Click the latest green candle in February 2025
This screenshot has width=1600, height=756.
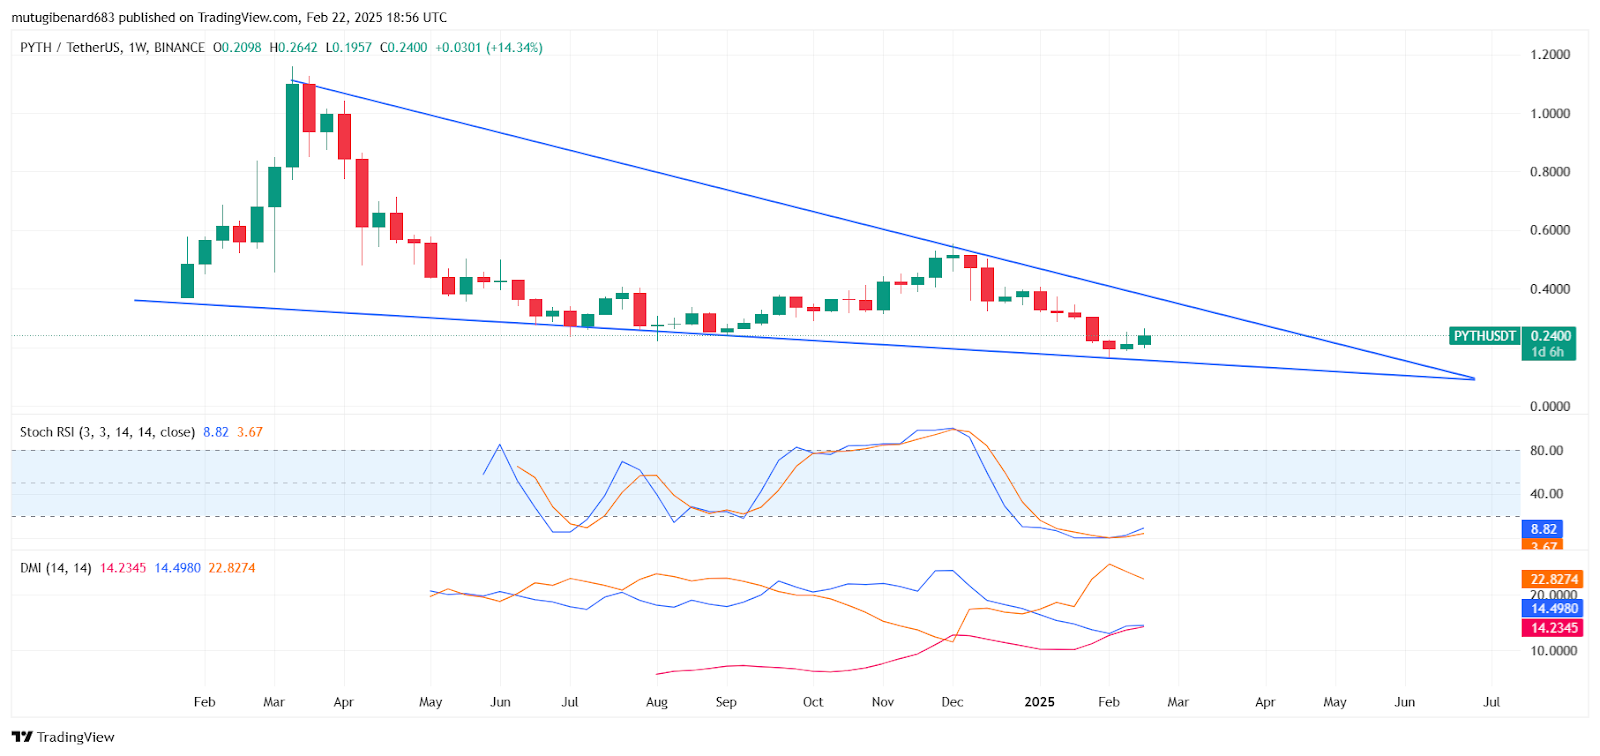pos(1144,340)
